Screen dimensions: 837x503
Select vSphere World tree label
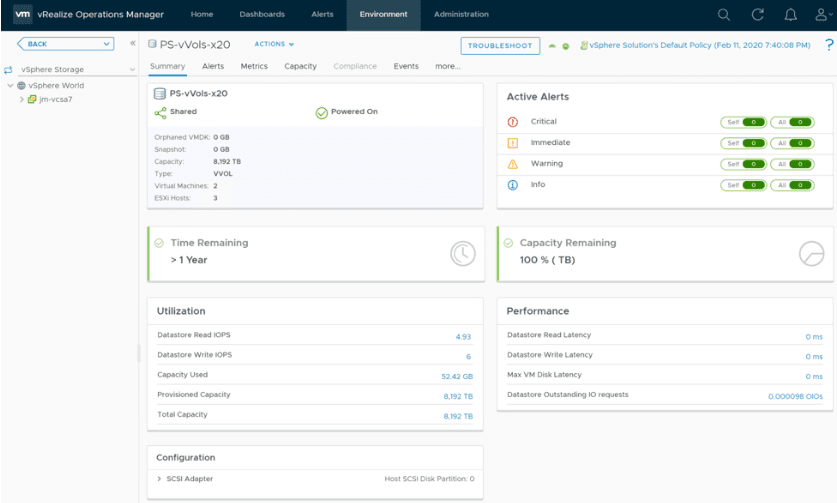pyautogui.click(x=56, y=85)
